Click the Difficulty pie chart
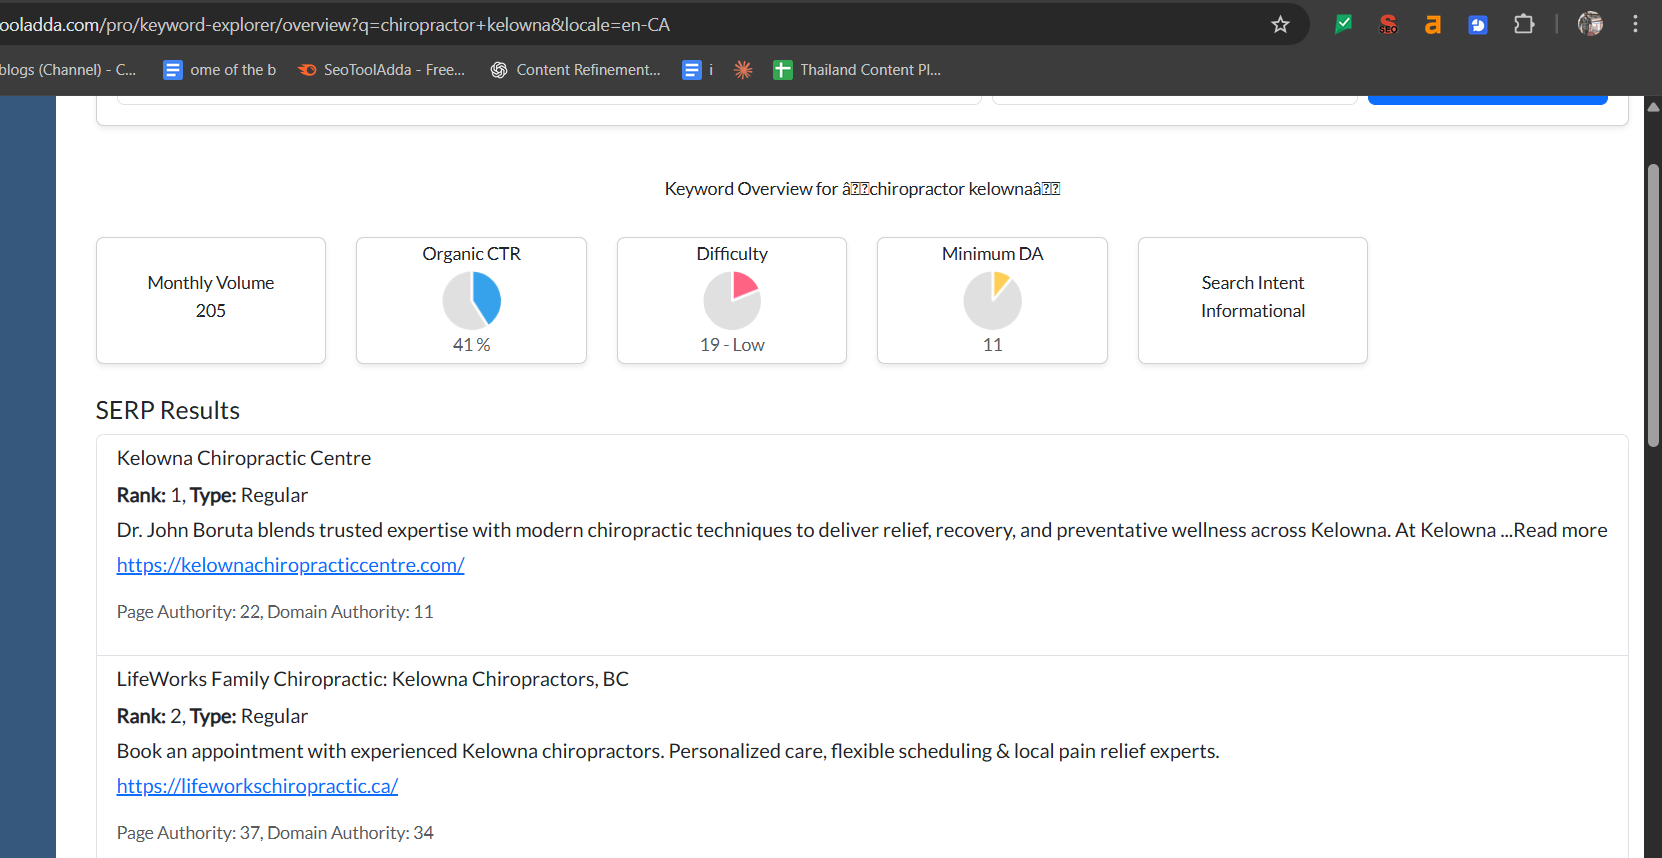The width and height of the screenshot is (1662, 858). (x=732, y=300)
